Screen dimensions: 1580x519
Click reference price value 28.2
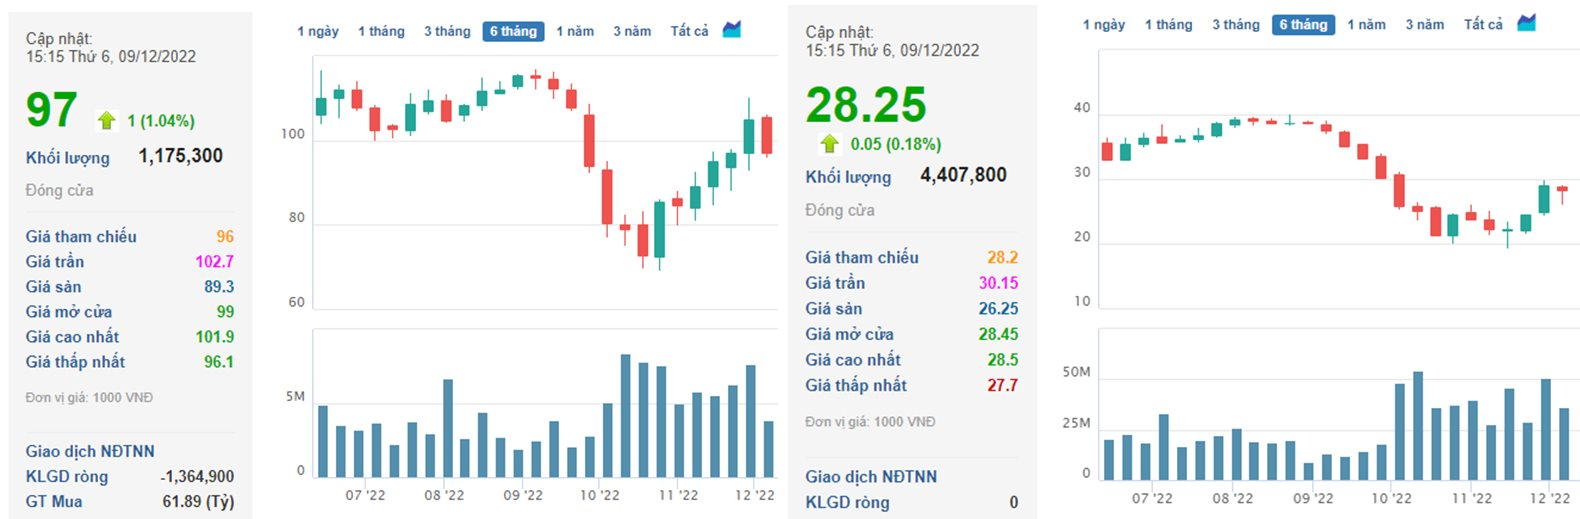point(1002,258)
